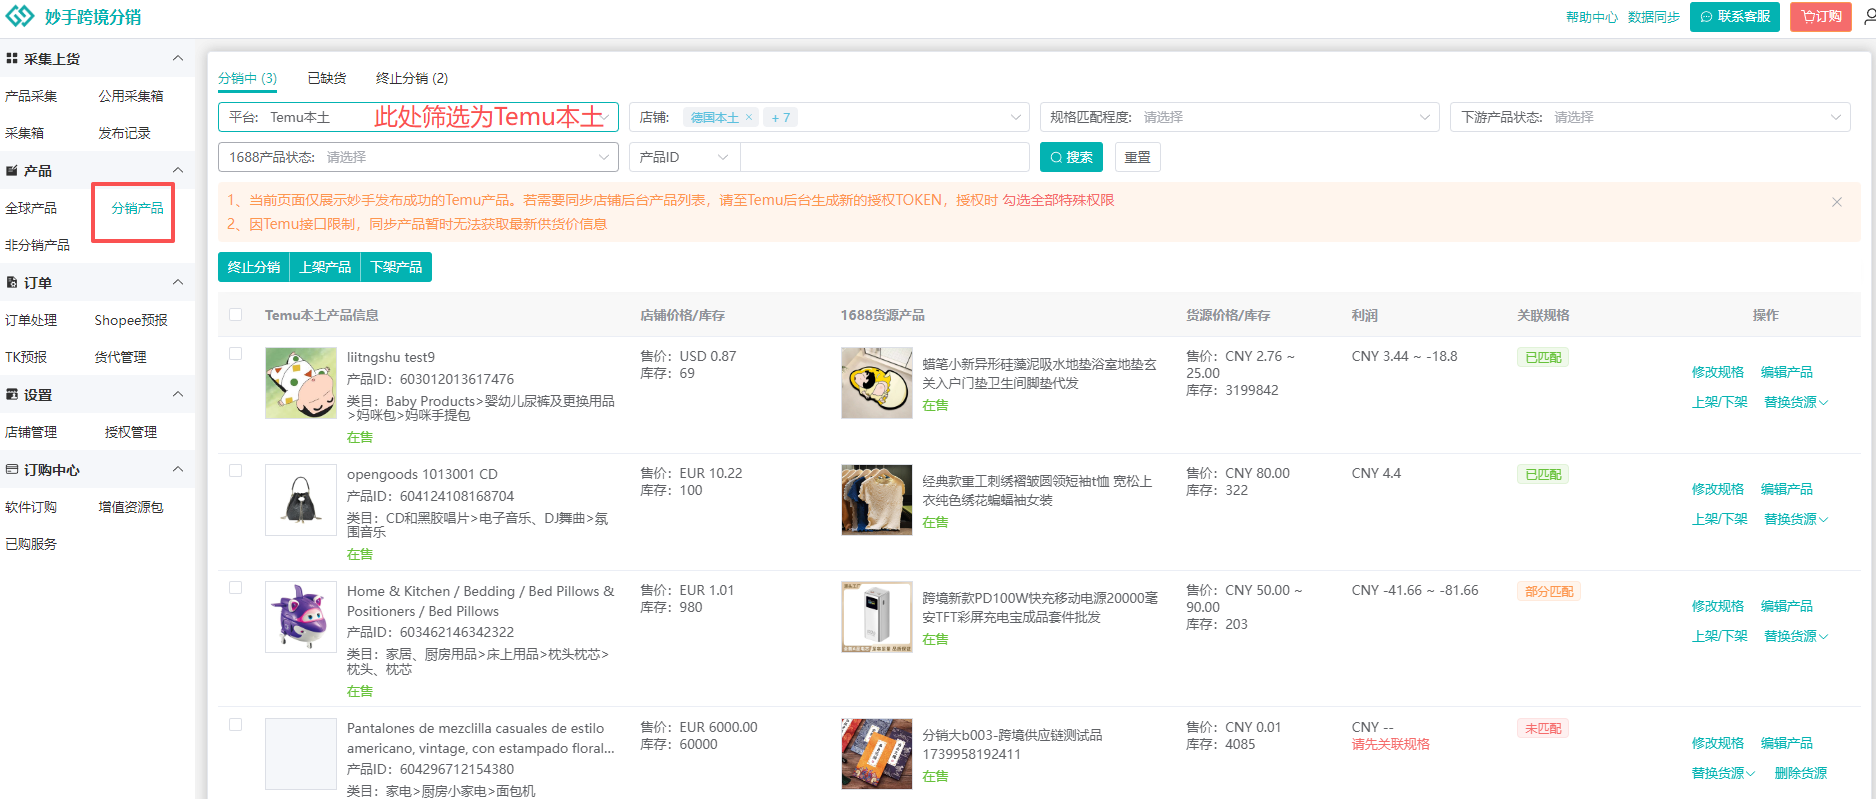Open the opengoods black bag product thumbnail
Image resolution: width=1876 pixels, height=799 pixels.
pos(301,500)
